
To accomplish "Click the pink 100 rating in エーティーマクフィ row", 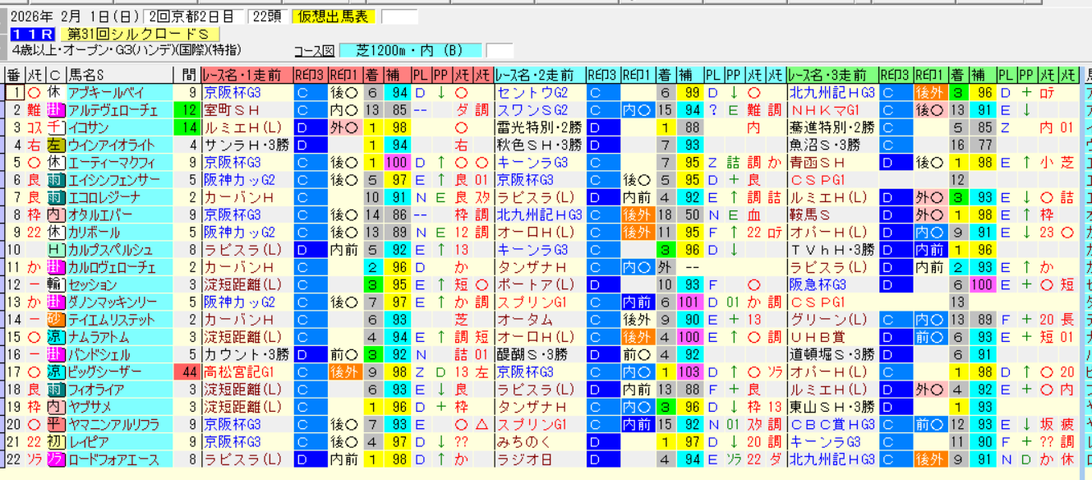I will tap(396, 162).
